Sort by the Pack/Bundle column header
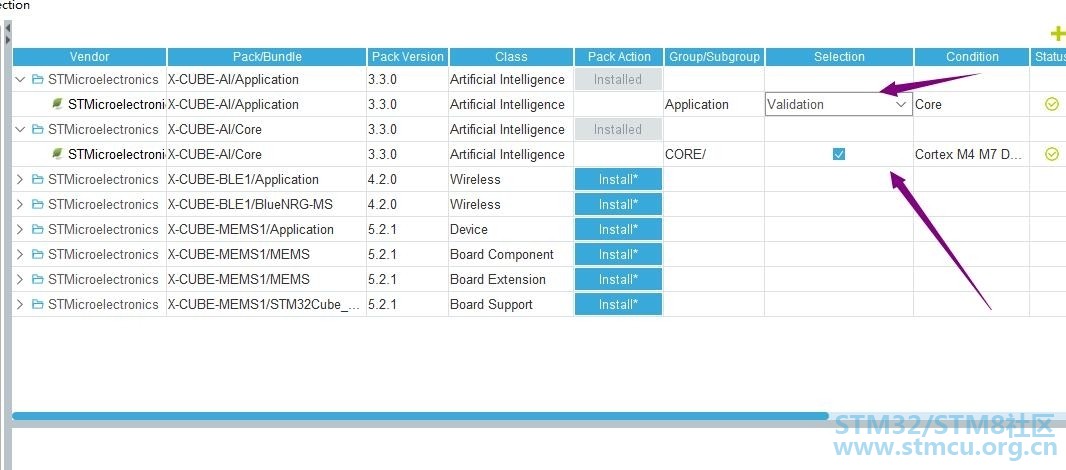 (266, 57)
